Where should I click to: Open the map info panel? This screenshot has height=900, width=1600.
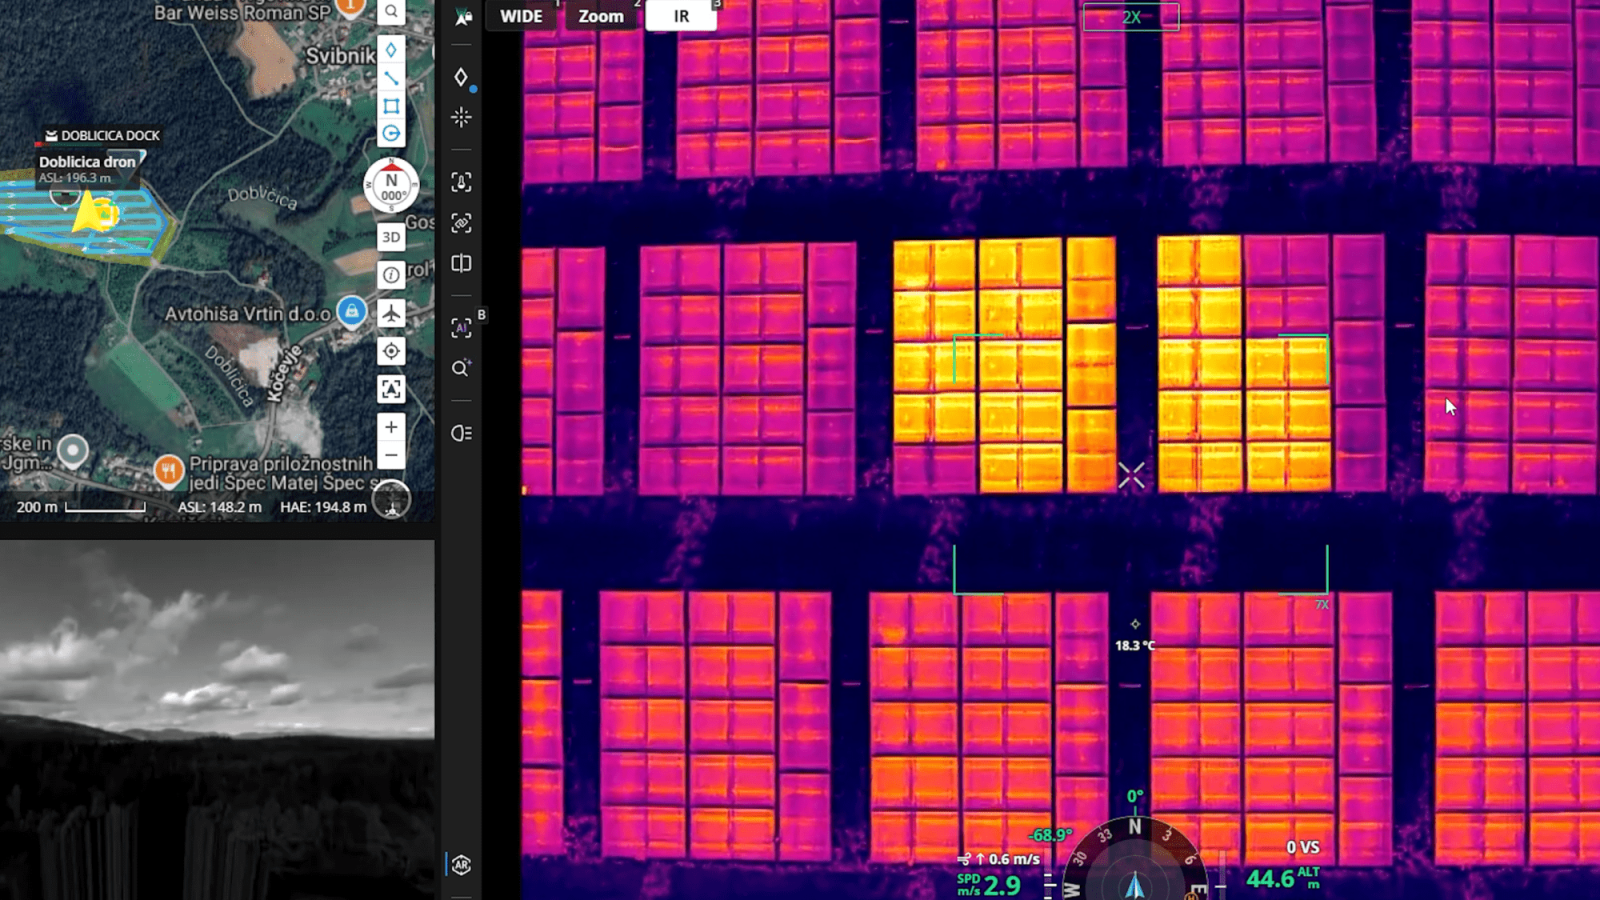[x=391, y=275]
